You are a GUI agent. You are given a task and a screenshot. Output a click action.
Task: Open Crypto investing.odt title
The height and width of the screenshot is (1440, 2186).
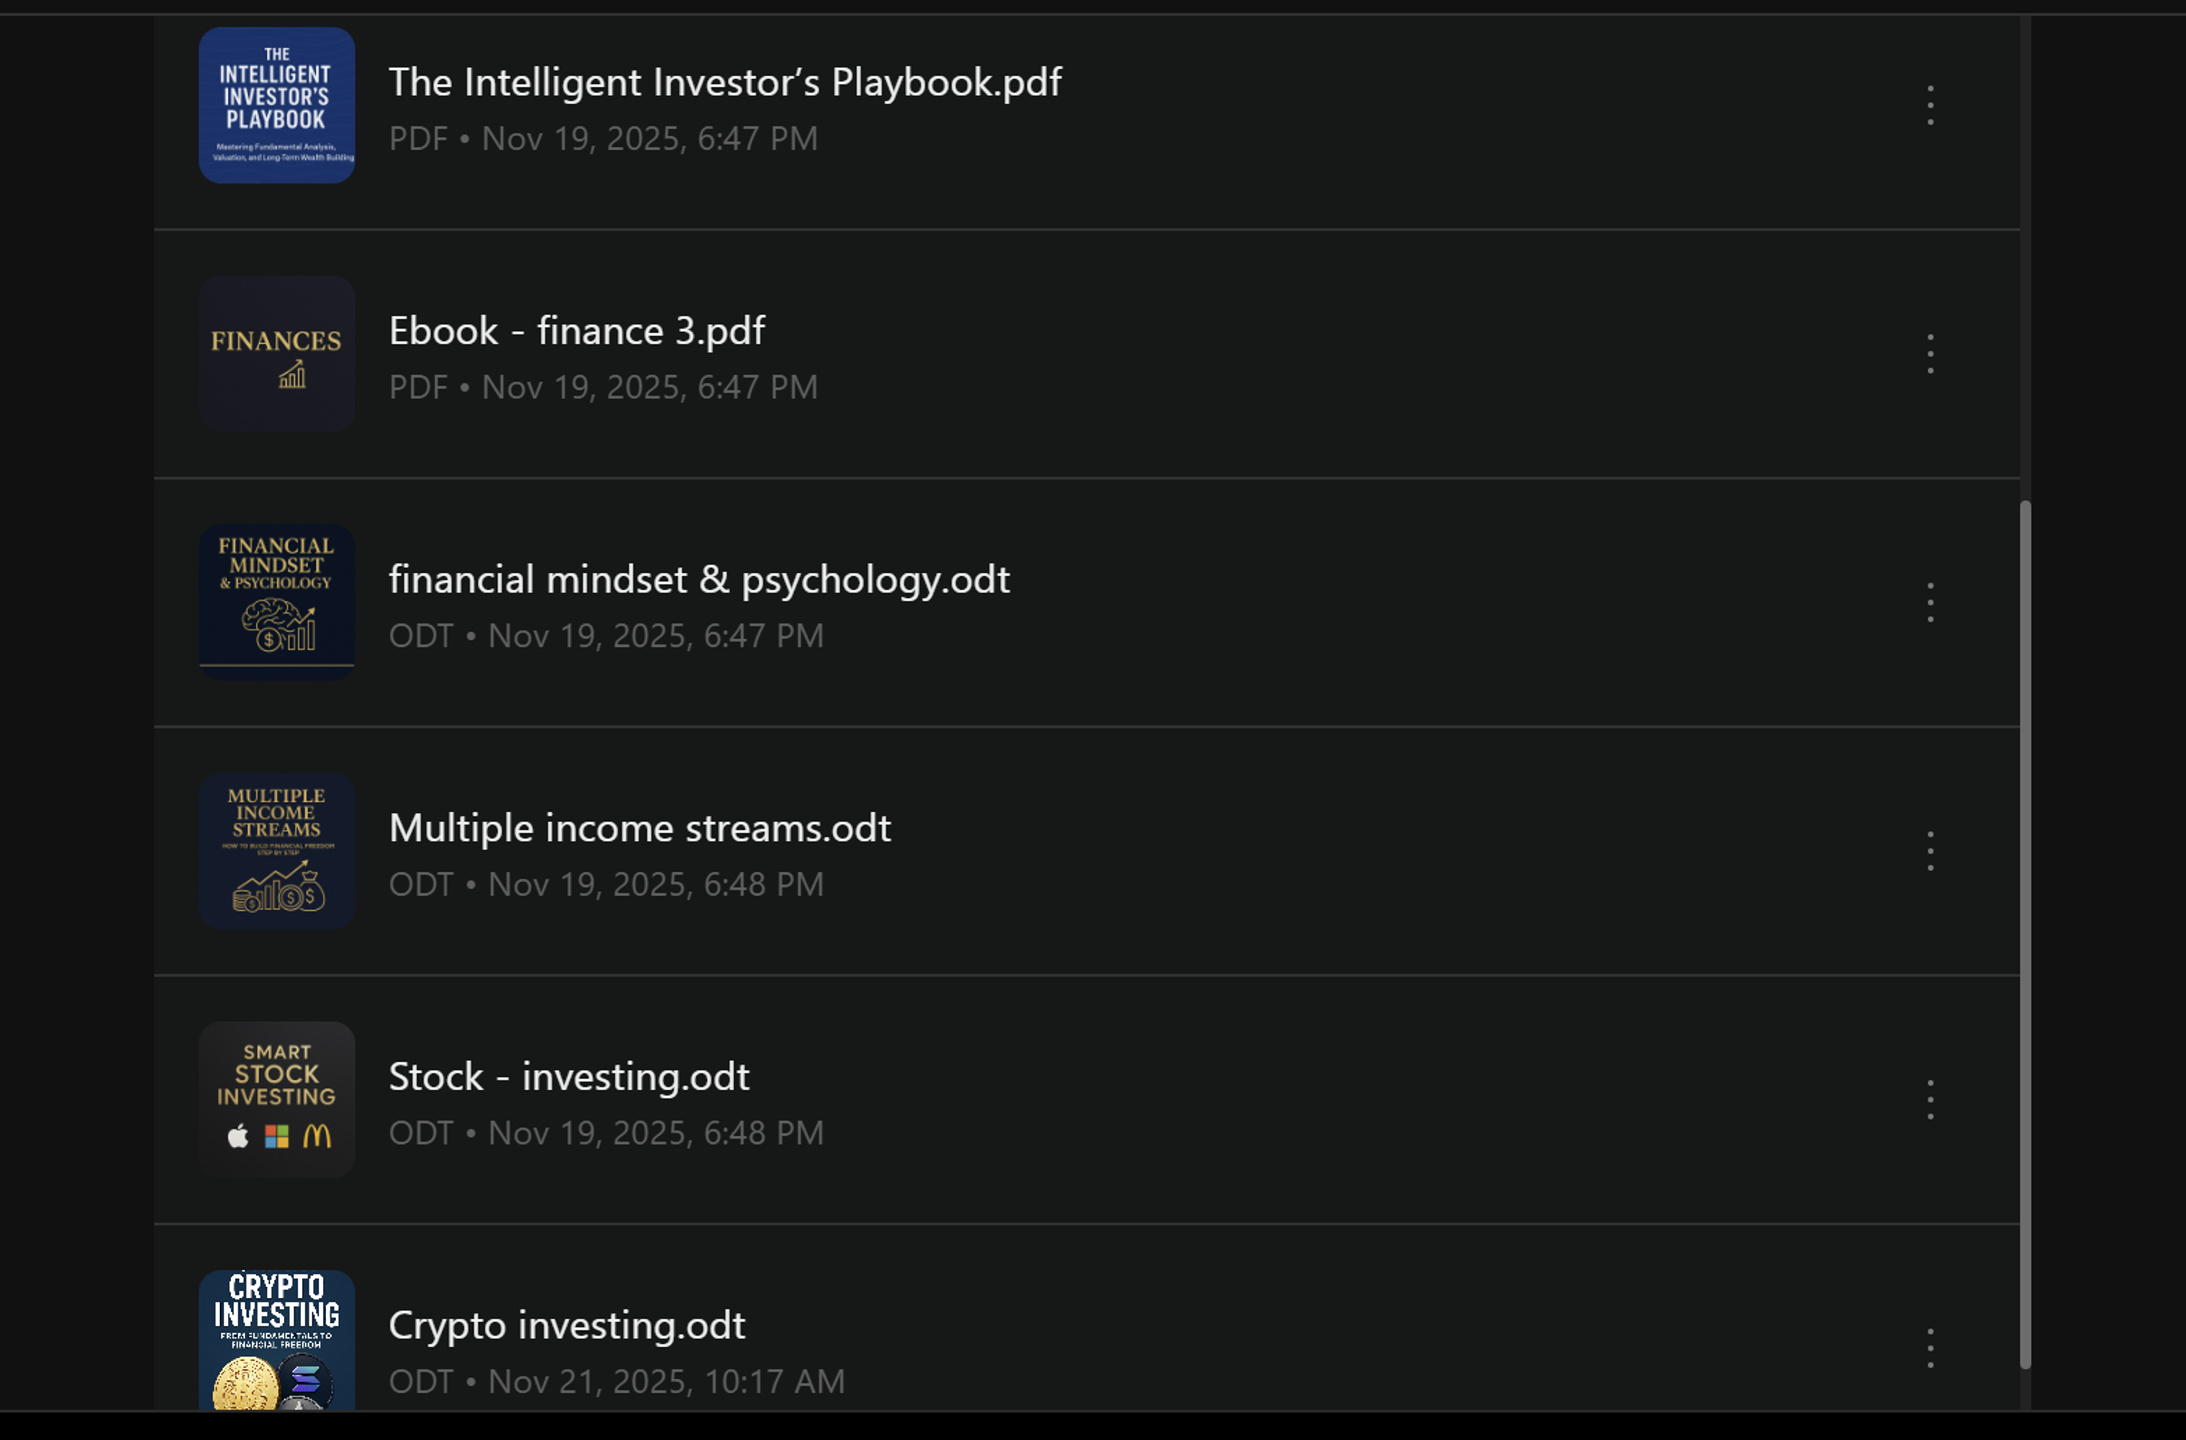pyautogui.click(x=567, y=1326)
